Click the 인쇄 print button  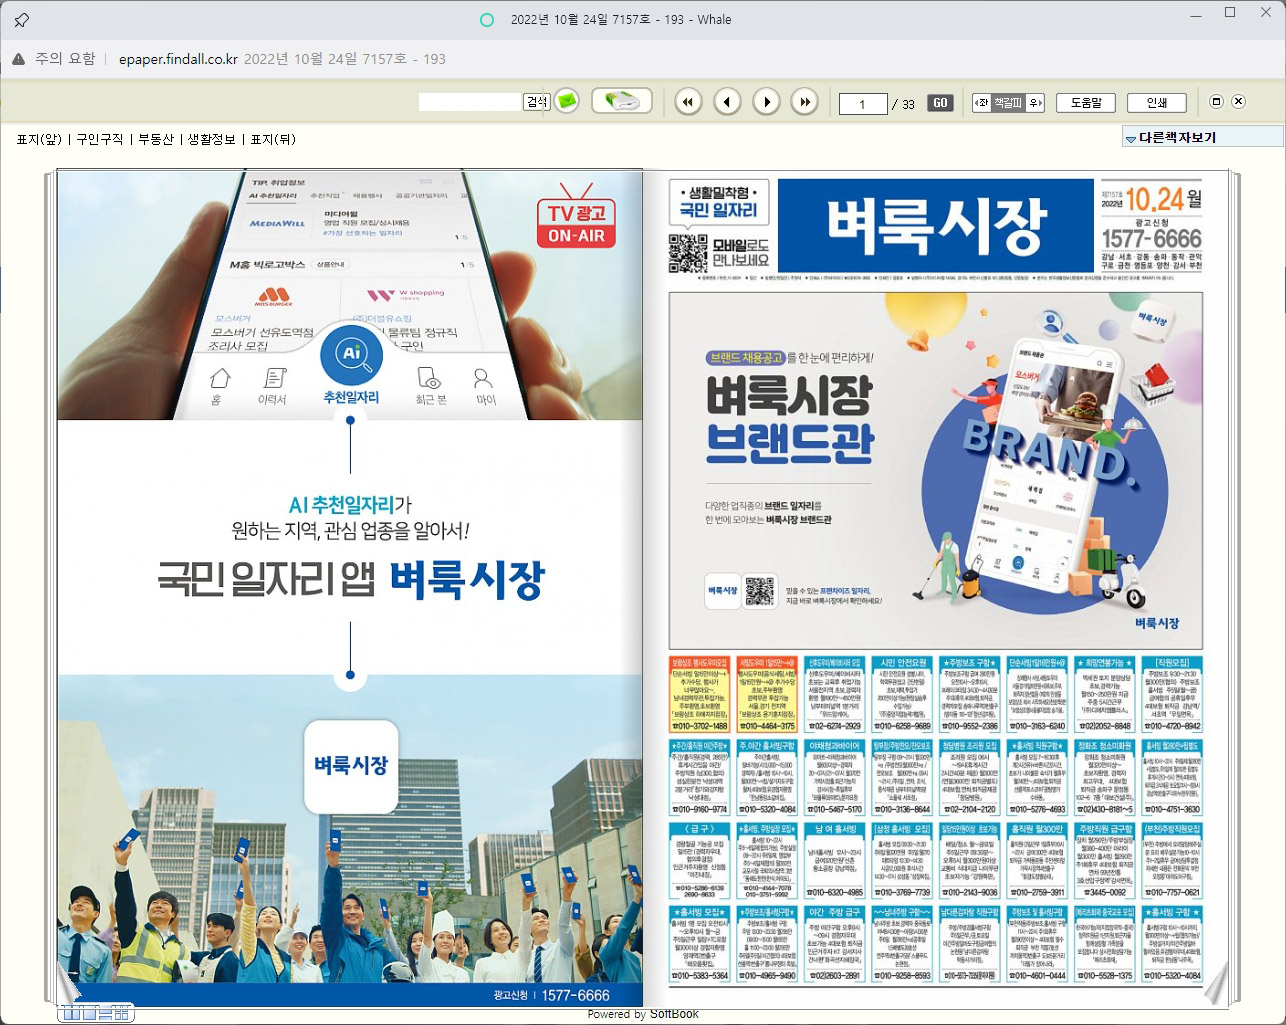coord(1157,102)
